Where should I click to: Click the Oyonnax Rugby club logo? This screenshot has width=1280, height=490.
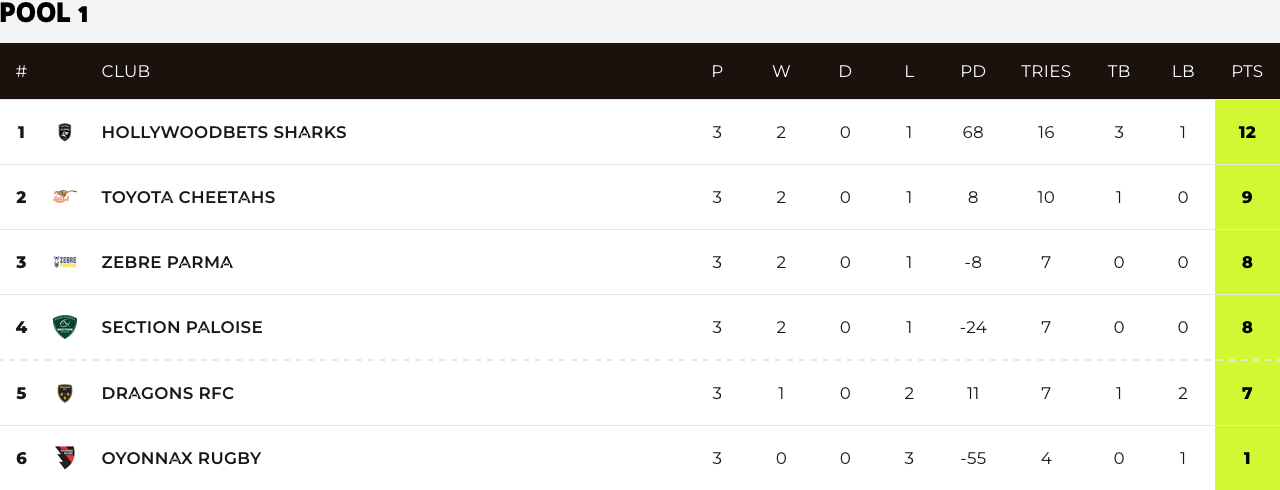65,458
